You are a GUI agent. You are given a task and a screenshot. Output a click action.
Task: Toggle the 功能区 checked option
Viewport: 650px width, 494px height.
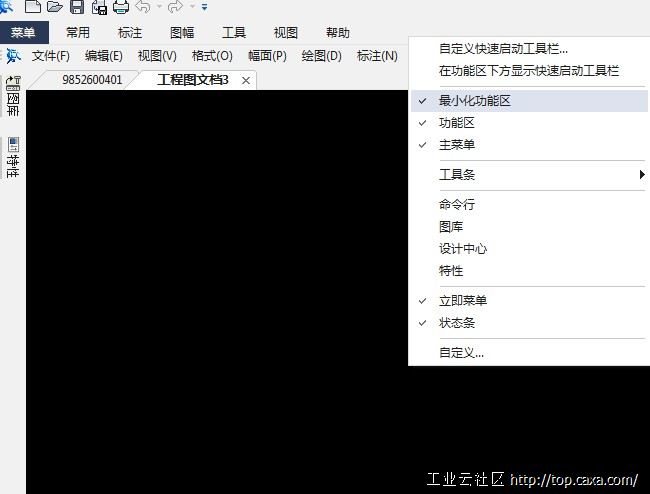click(529, 123)
